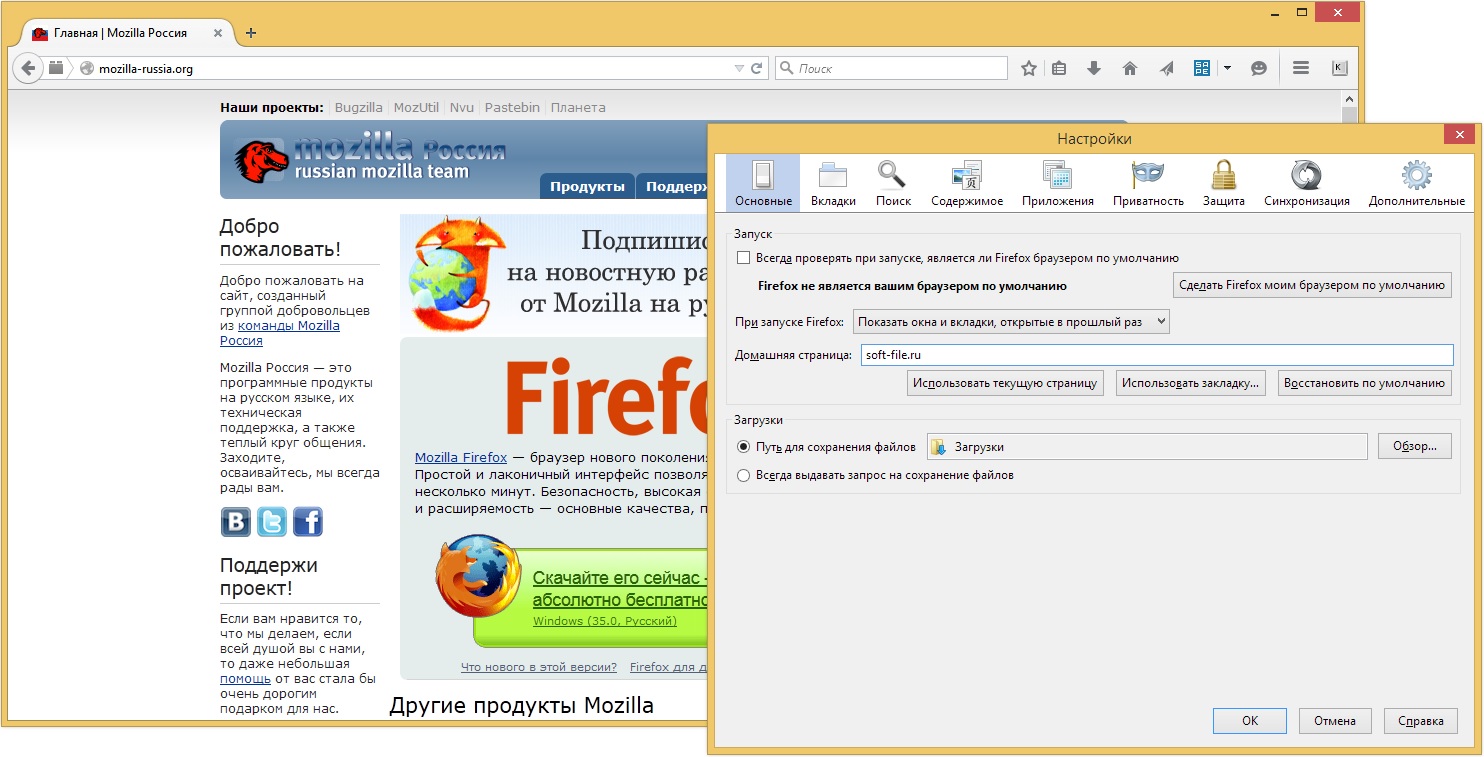Open Планета project link
Viewport: 1484px width, 757px height.
tap(578, 107)
